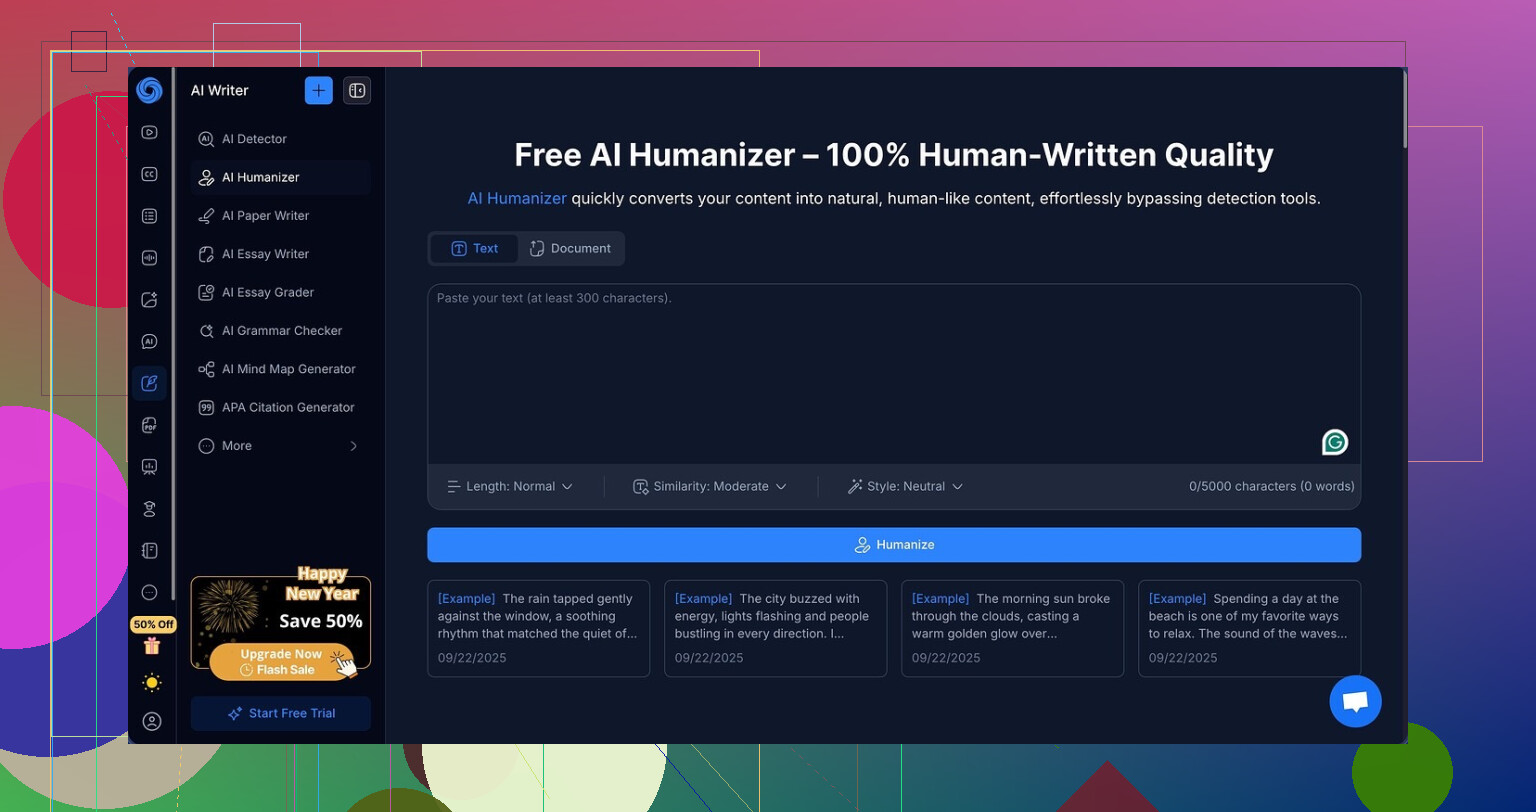Expand the Style: Neutral dropdown
This screenshot has height=812, width=1536.
904,486
